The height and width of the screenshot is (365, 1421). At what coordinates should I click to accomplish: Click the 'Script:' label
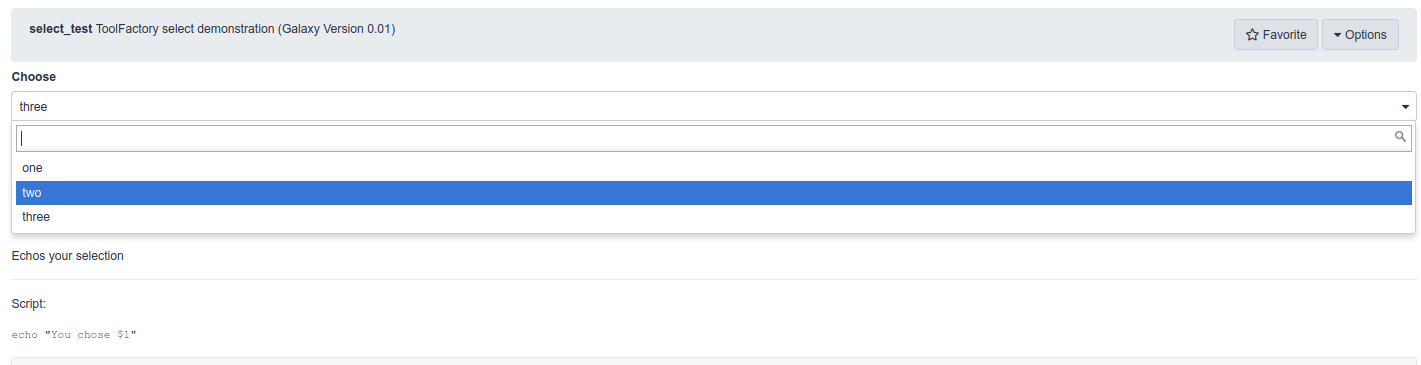coord(29,303)
